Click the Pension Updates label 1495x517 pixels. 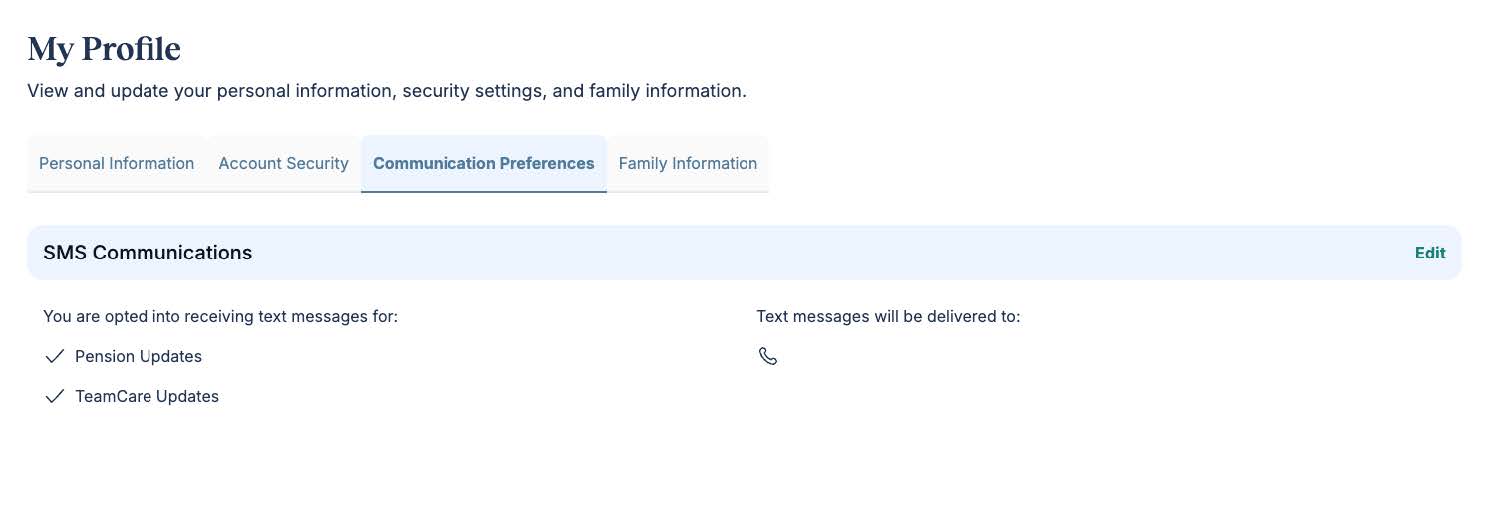[x=138, y=356]
